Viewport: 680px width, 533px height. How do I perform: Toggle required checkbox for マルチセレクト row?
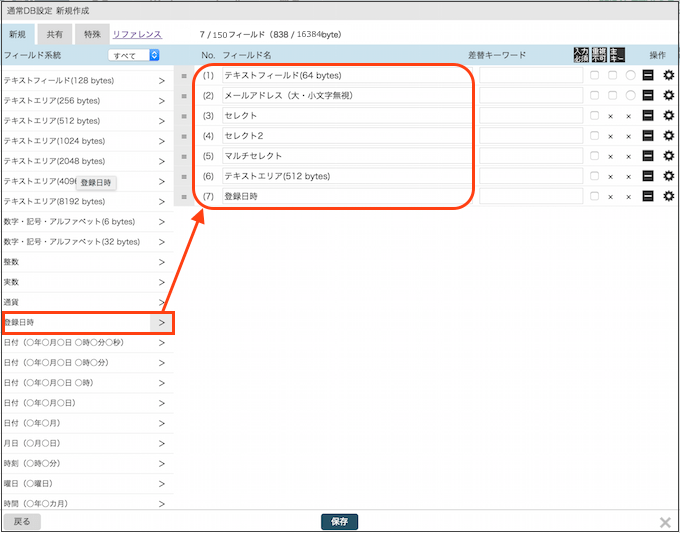(595, 156)
